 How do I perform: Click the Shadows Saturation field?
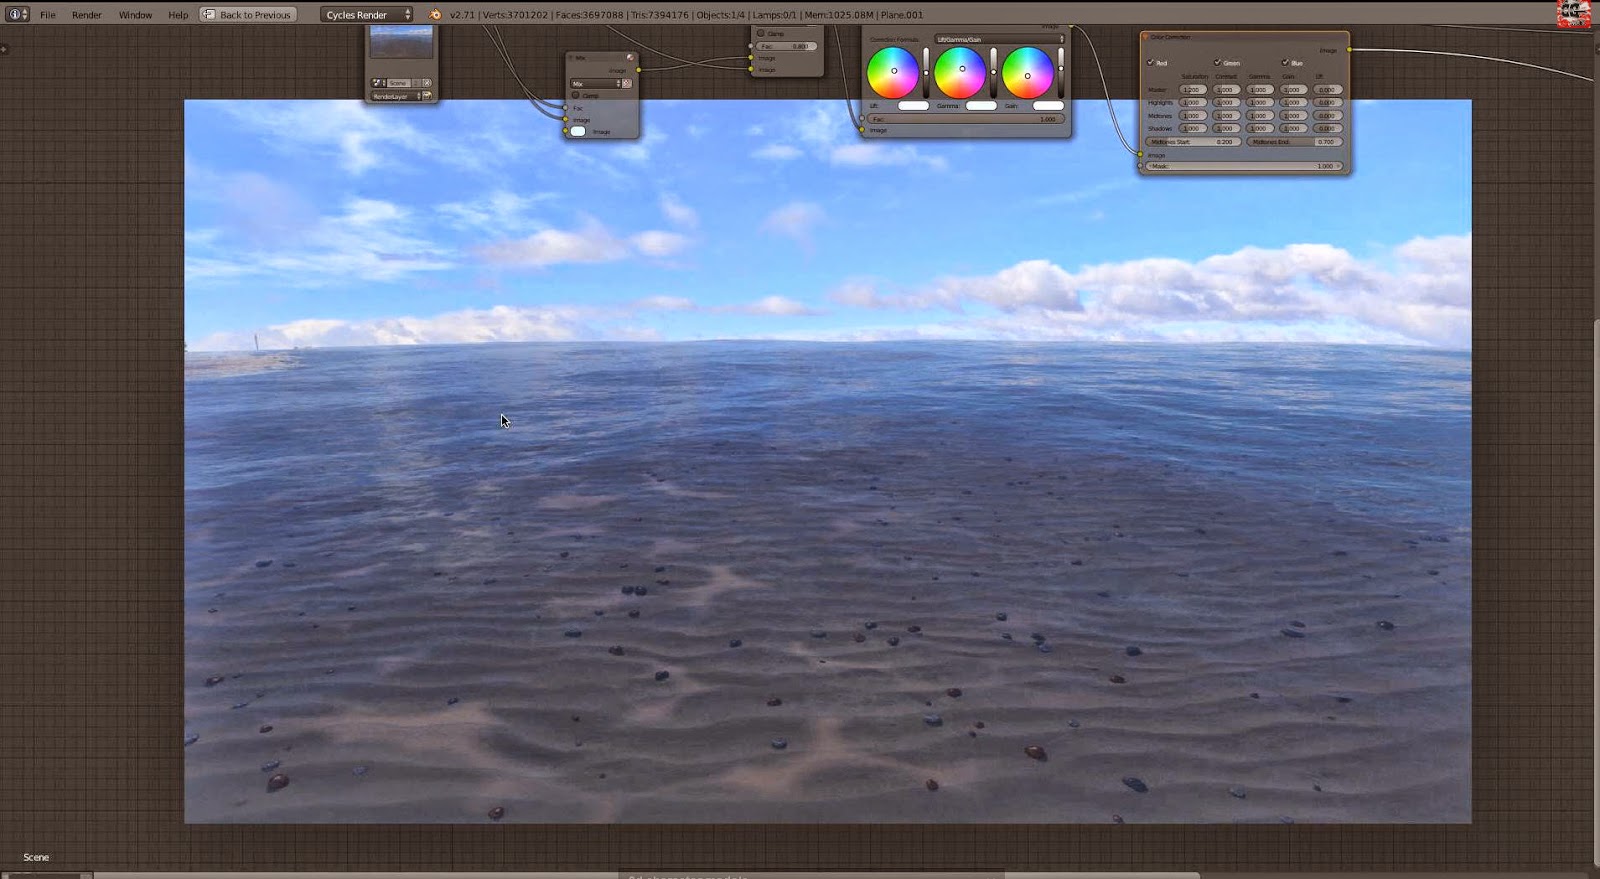coord(1193,128)
